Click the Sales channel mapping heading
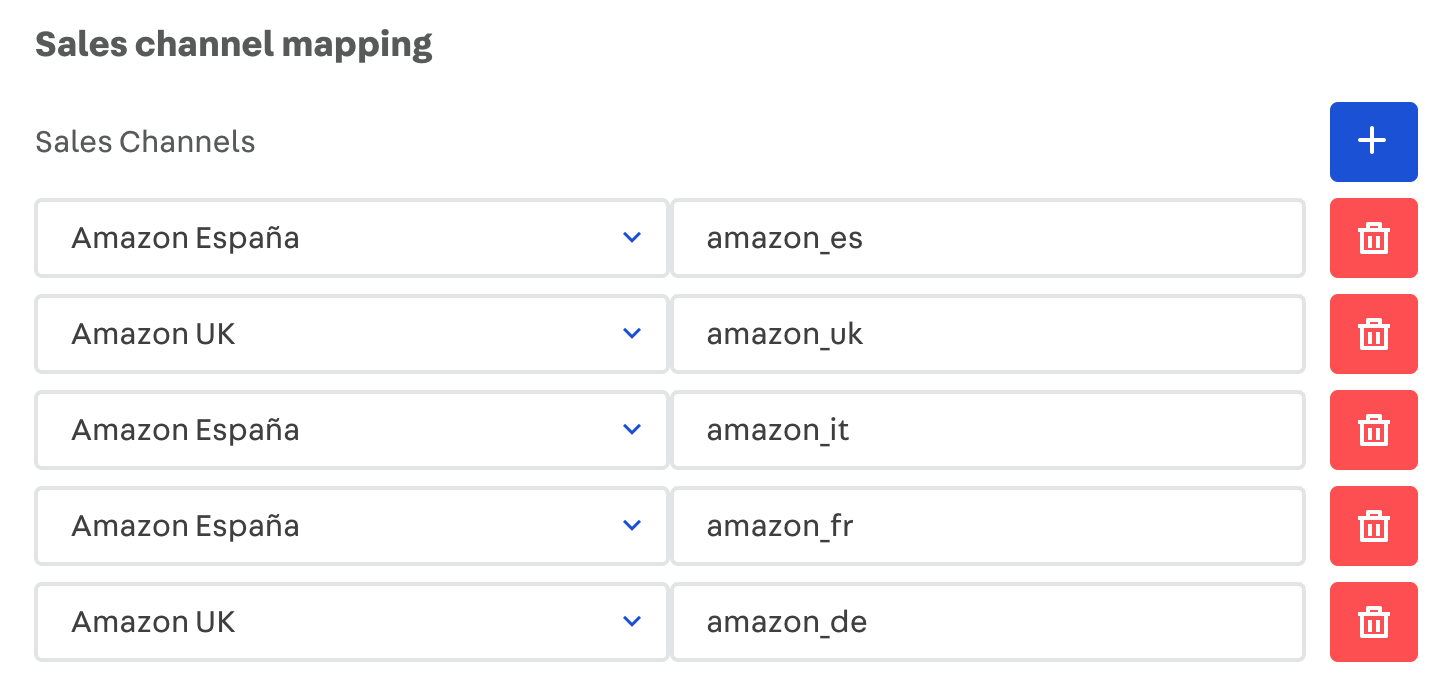This screenshot has height=686, width=1446. coord(234,45)
